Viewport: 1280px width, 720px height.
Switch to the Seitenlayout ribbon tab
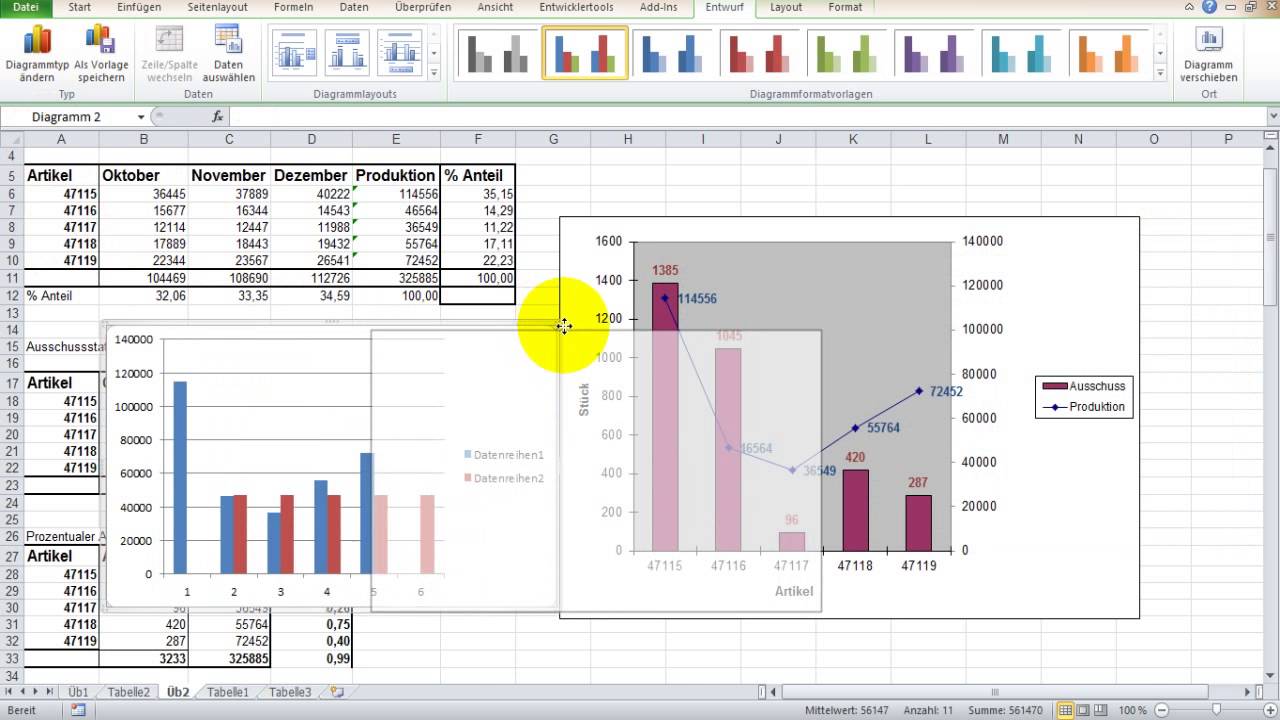coord(217,7)
